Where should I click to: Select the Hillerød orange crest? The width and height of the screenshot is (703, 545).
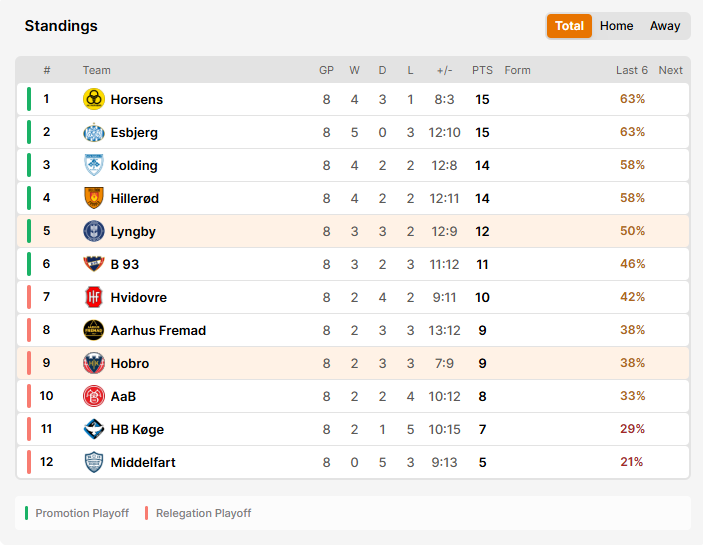[94, 198]
